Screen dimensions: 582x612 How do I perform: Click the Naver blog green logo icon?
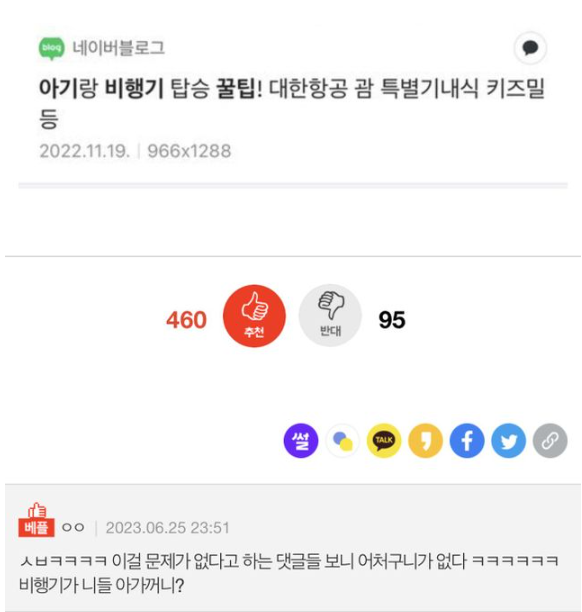pos(51,48)
